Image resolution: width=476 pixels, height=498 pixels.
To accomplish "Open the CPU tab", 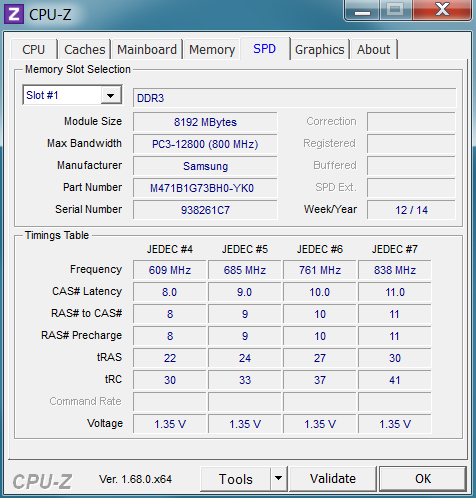I will 34,50.
